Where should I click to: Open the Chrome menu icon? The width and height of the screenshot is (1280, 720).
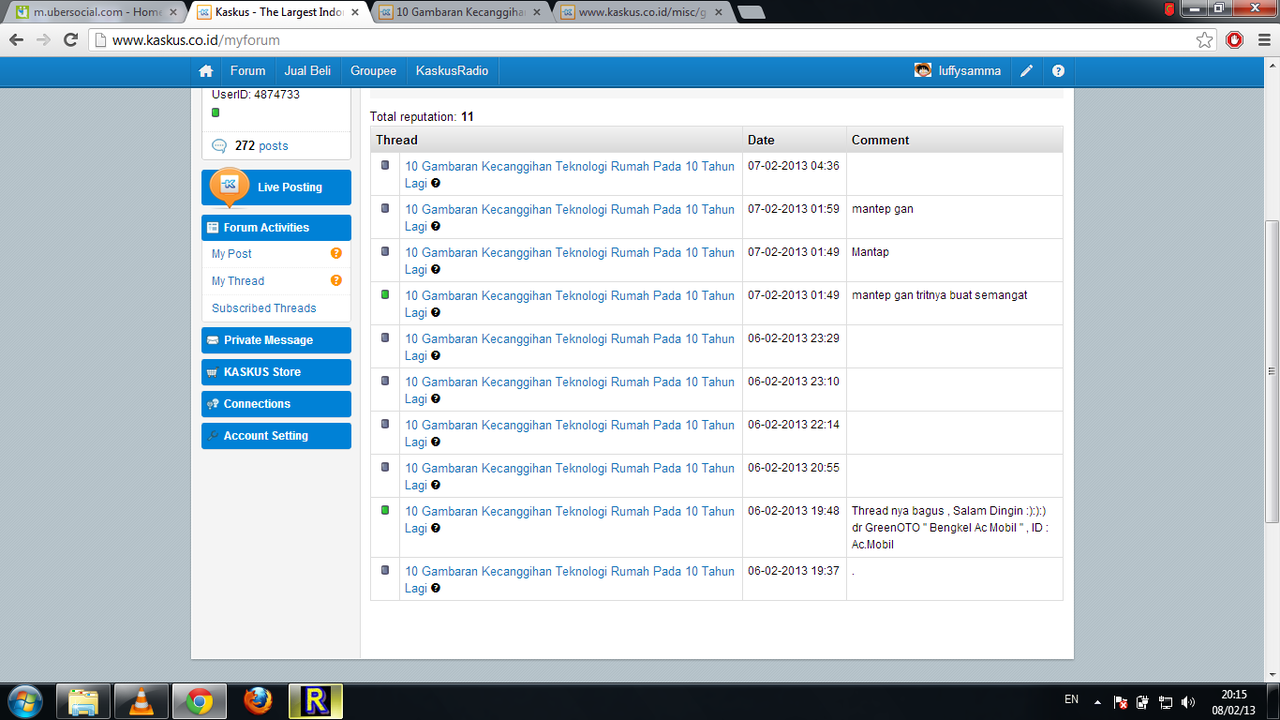pyautogui.click(x=1264, y=40)
